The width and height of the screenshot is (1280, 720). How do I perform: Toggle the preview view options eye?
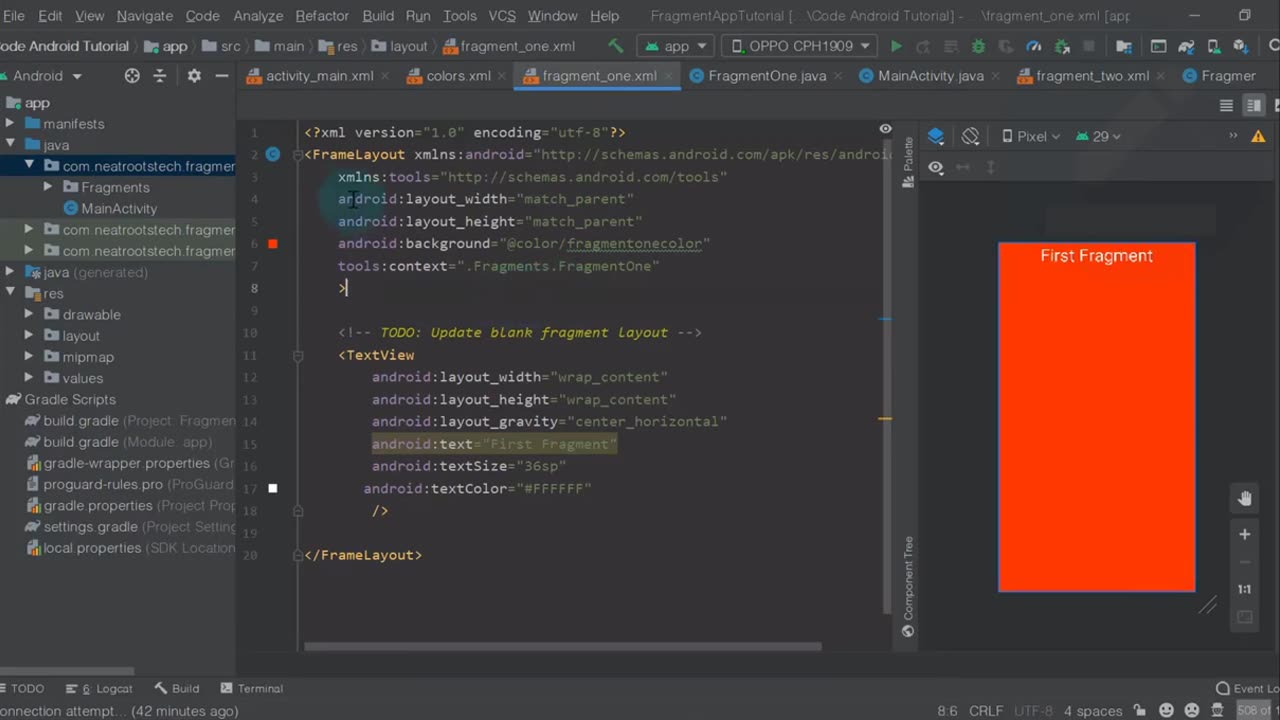pyautogui.click(x=936, y=167)
